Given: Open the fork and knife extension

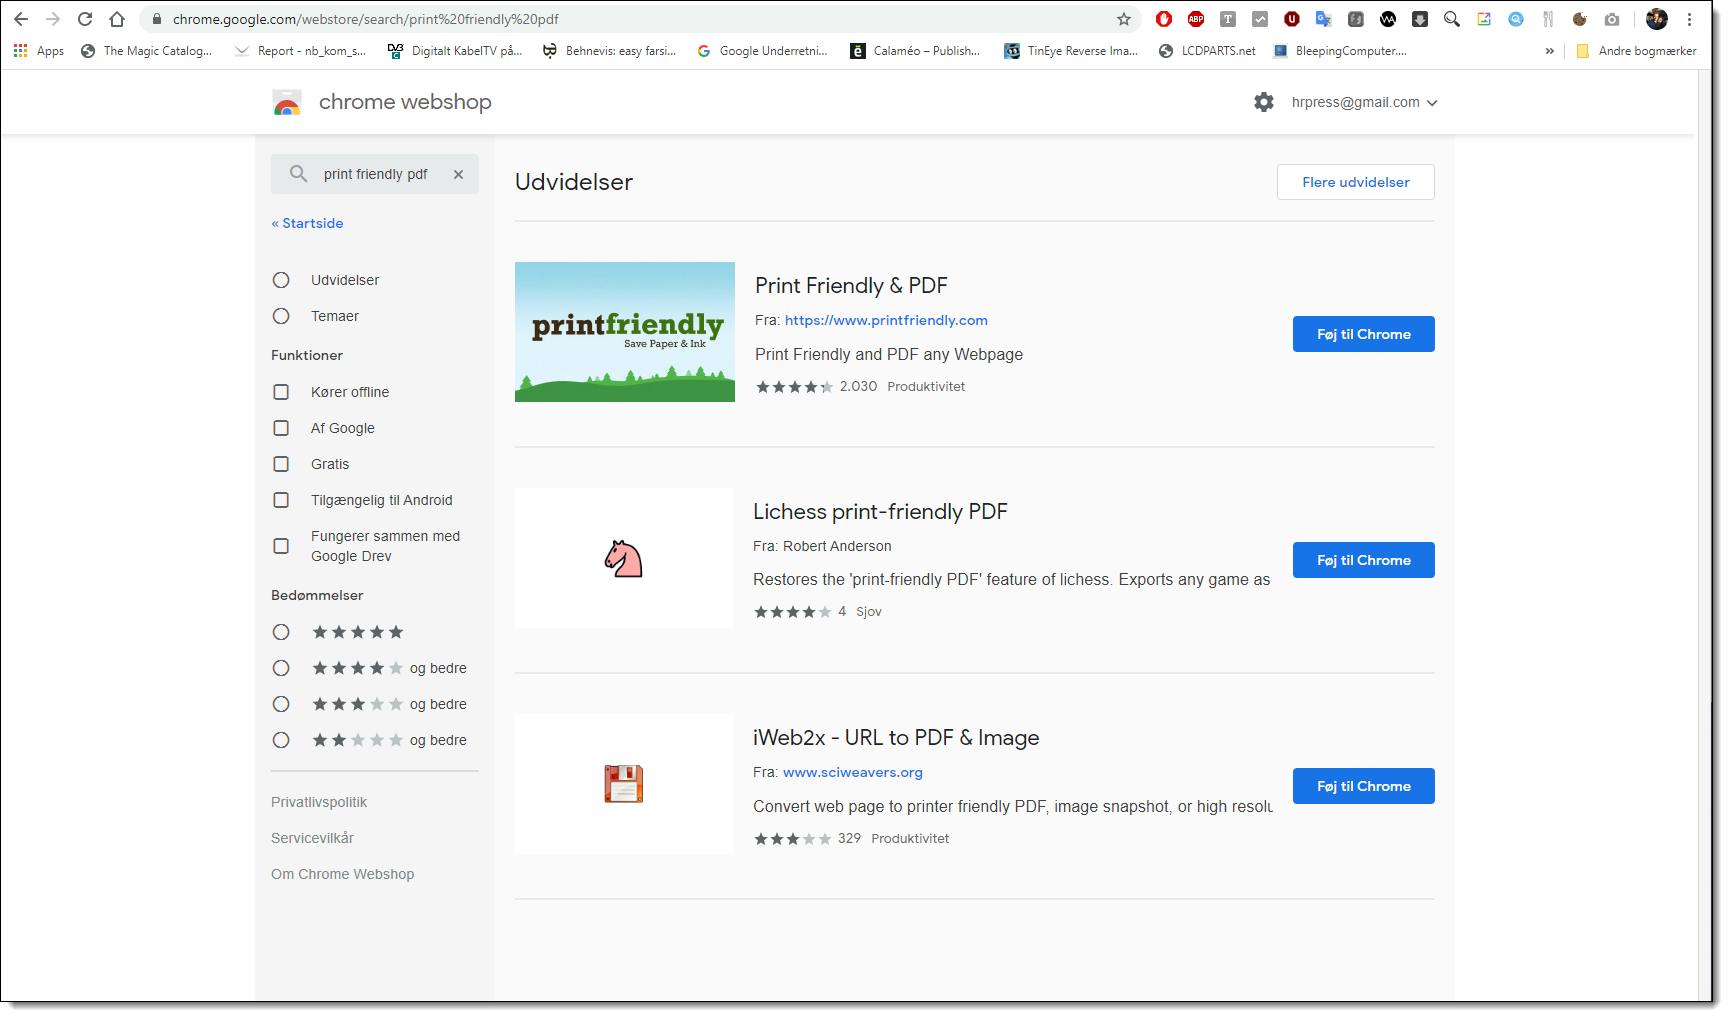Looking at the screenshot, I should pyautogui.click(x=1548, y=19).
